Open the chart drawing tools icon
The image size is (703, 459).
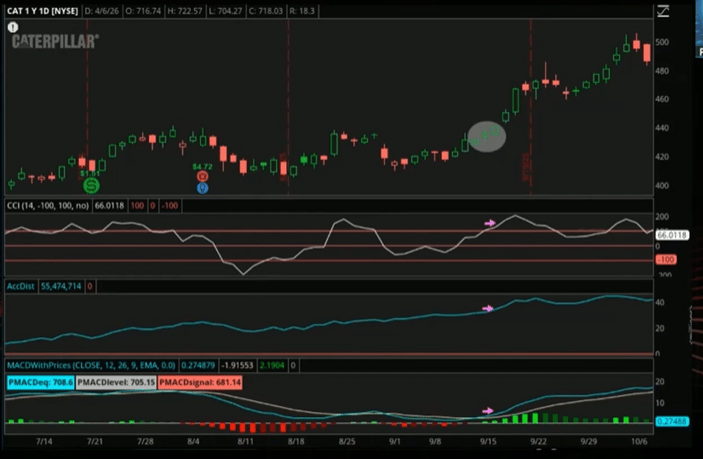pos(663,11)
